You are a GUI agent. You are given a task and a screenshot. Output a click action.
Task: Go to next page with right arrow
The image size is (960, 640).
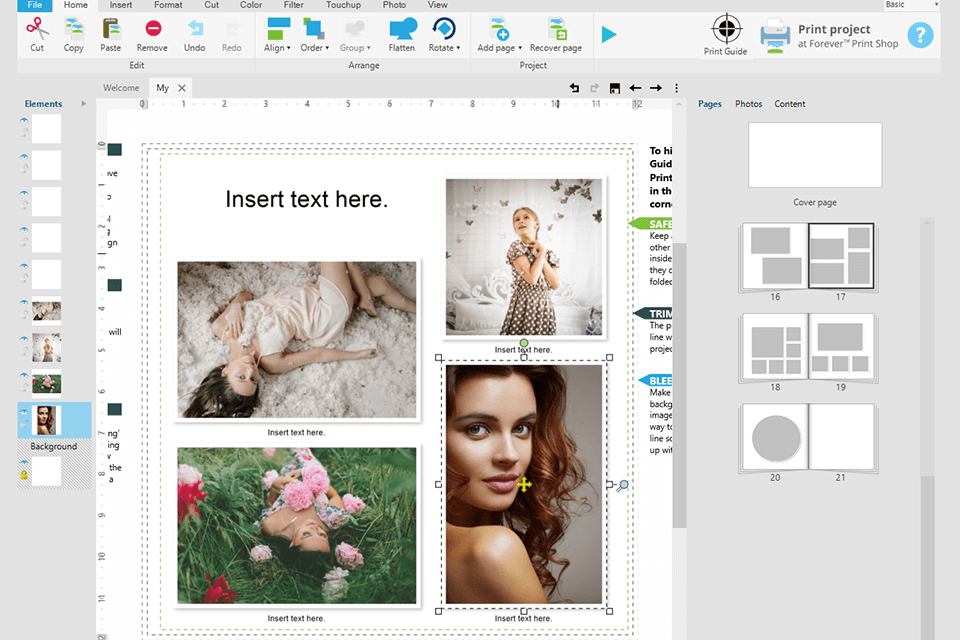pyautogui.click(x=656, y=88)
